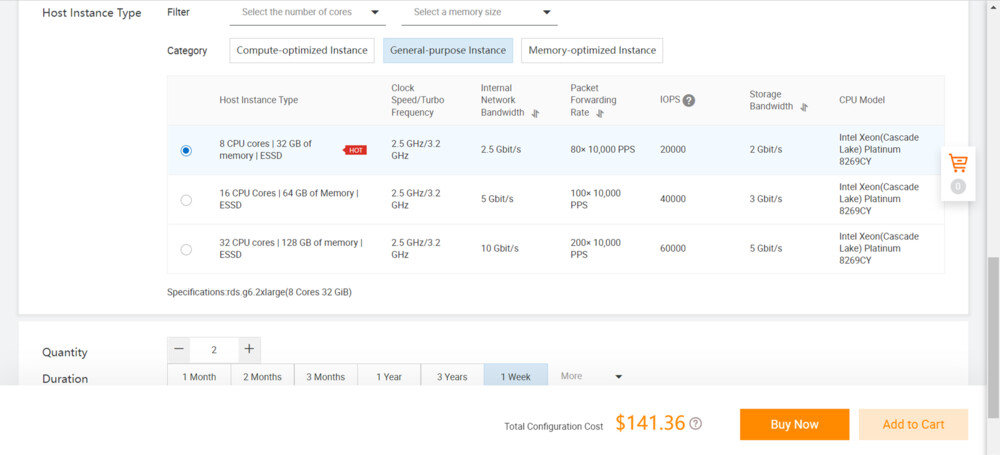Image resolution: width=1000 pixels, height=455 pixels.
Task: Click the IOPS help question mark icon
Action: pyautogui.click(x=689, y=100)
